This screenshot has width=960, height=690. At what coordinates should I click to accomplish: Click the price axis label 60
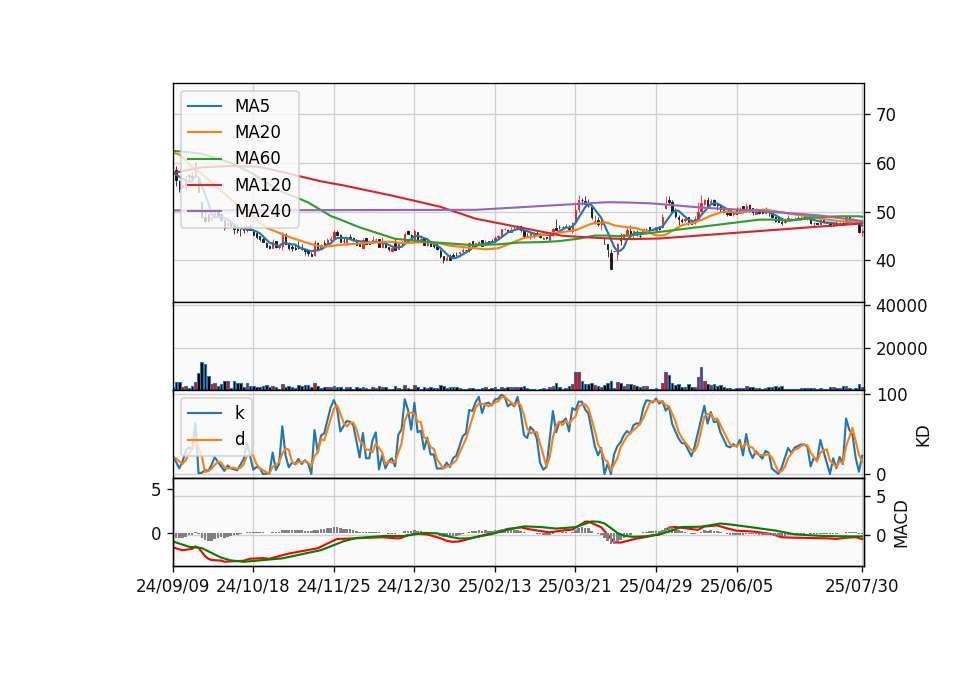[x=886, y=164]
